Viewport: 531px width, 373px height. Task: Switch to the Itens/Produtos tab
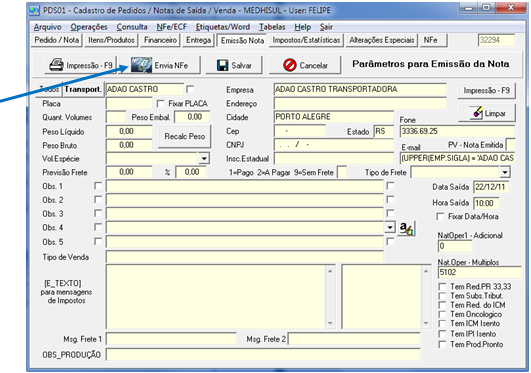point(111,40)
